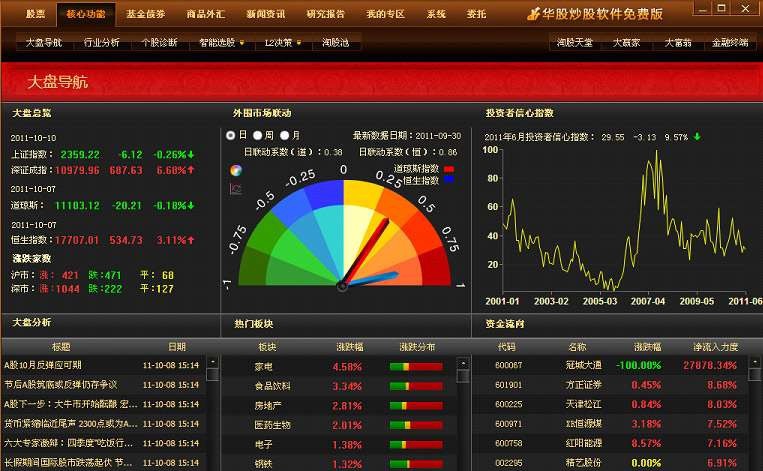
Task: Click the 净流入力度 column header
Action: (715, 347)
